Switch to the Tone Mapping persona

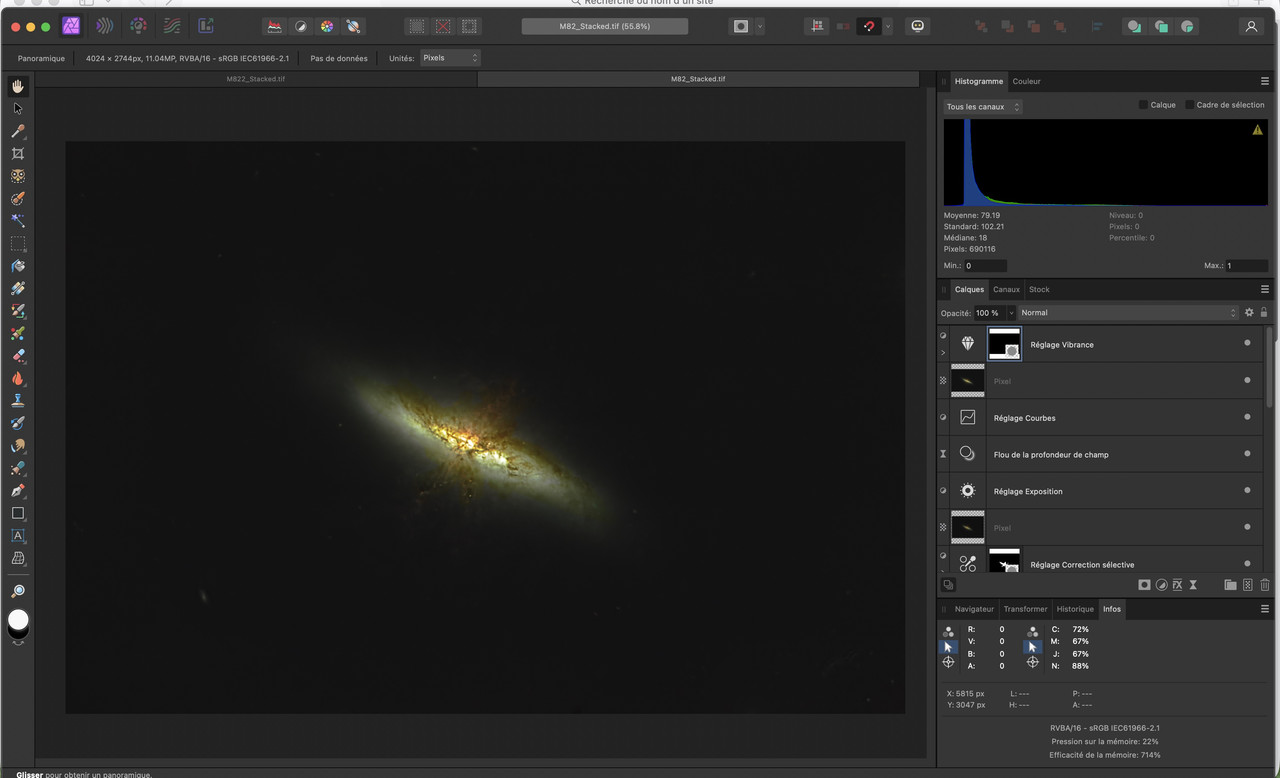pos(172,26)
